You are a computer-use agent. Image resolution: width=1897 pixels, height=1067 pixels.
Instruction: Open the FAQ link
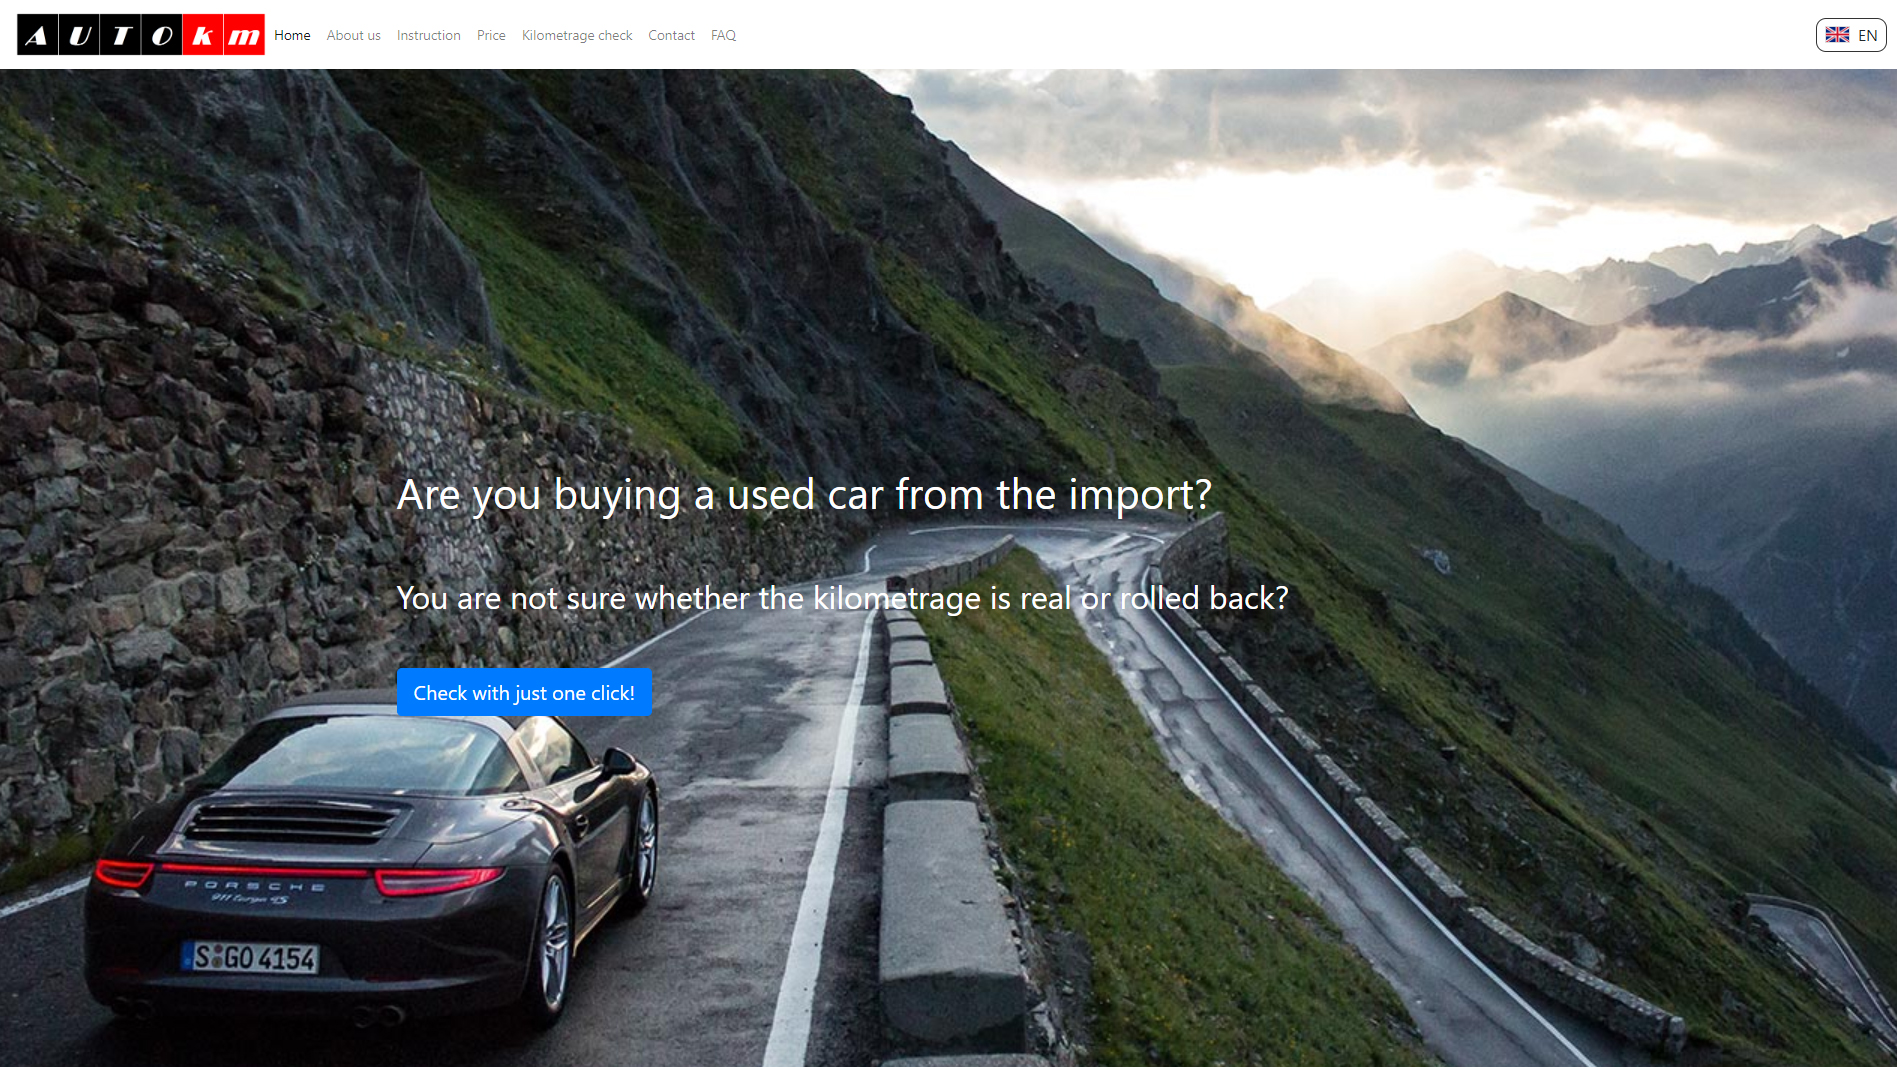pyautogui.click(x=723, y=35)
